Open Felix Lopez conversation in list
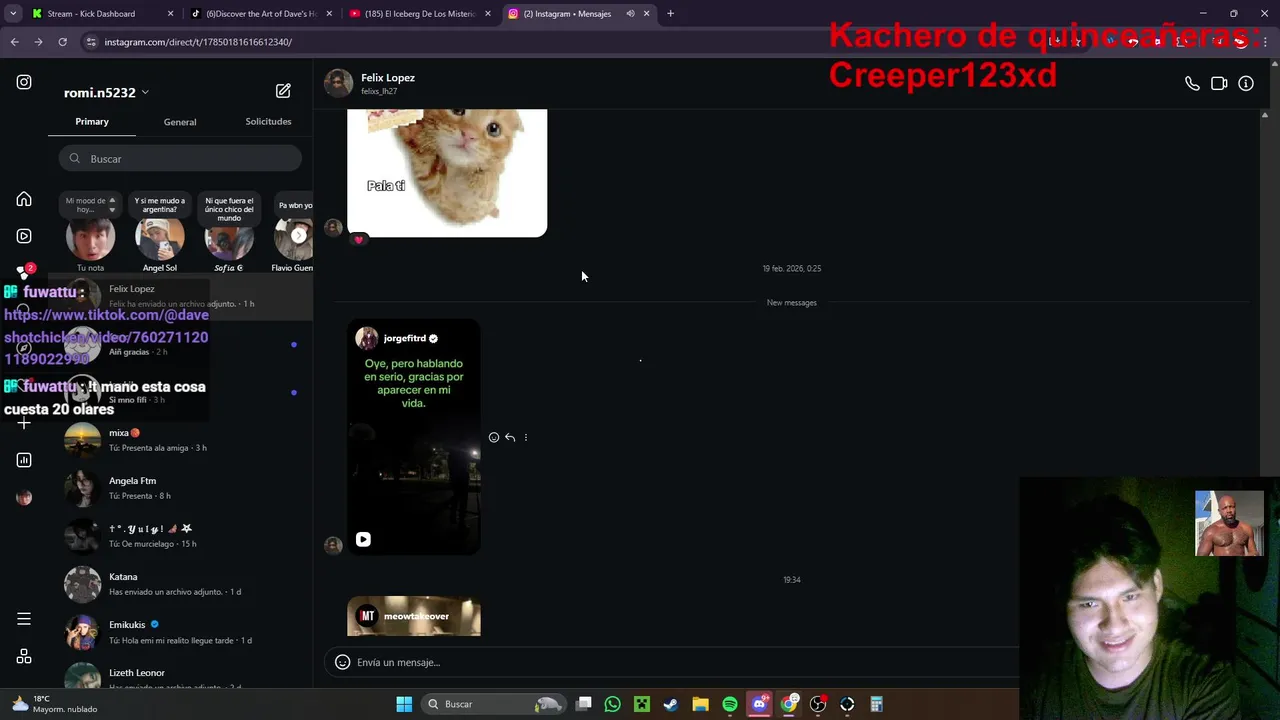Viewport: 1280px width, 720px height. click(180, 296)
